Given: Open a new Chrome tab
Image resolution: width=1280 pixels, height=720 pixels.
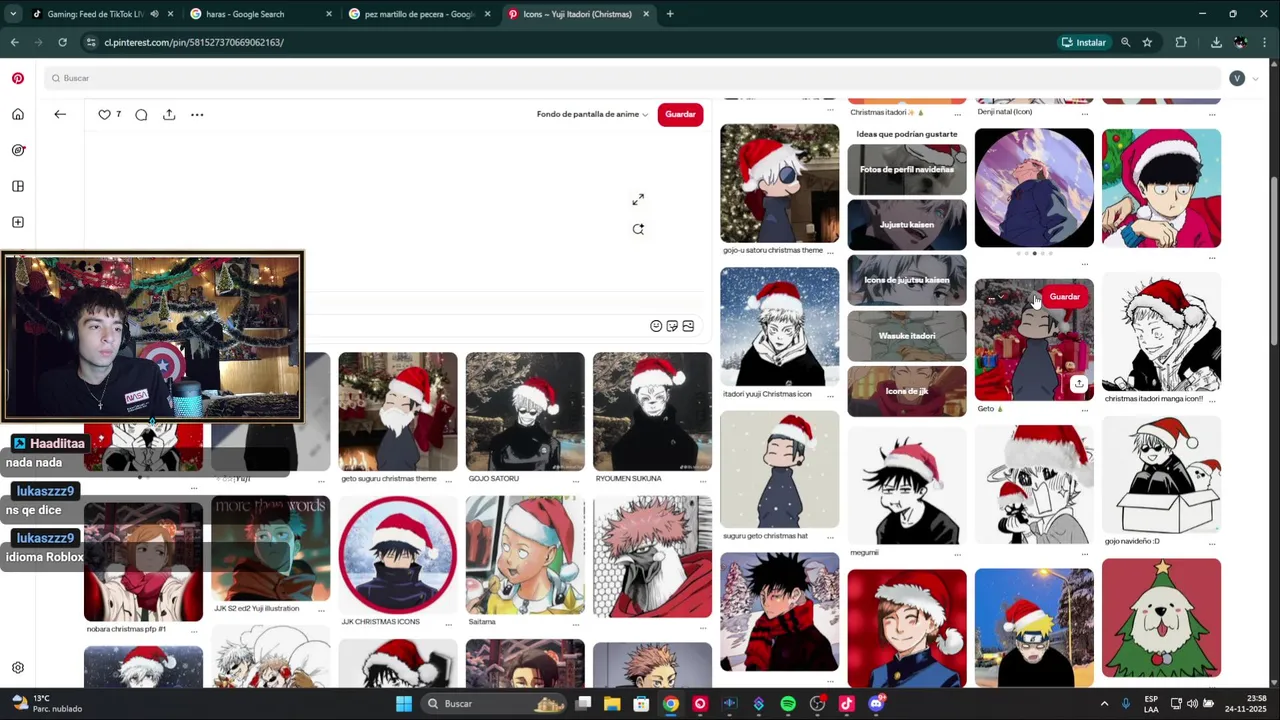Looking at the screenshot, I should coord(670,14).
